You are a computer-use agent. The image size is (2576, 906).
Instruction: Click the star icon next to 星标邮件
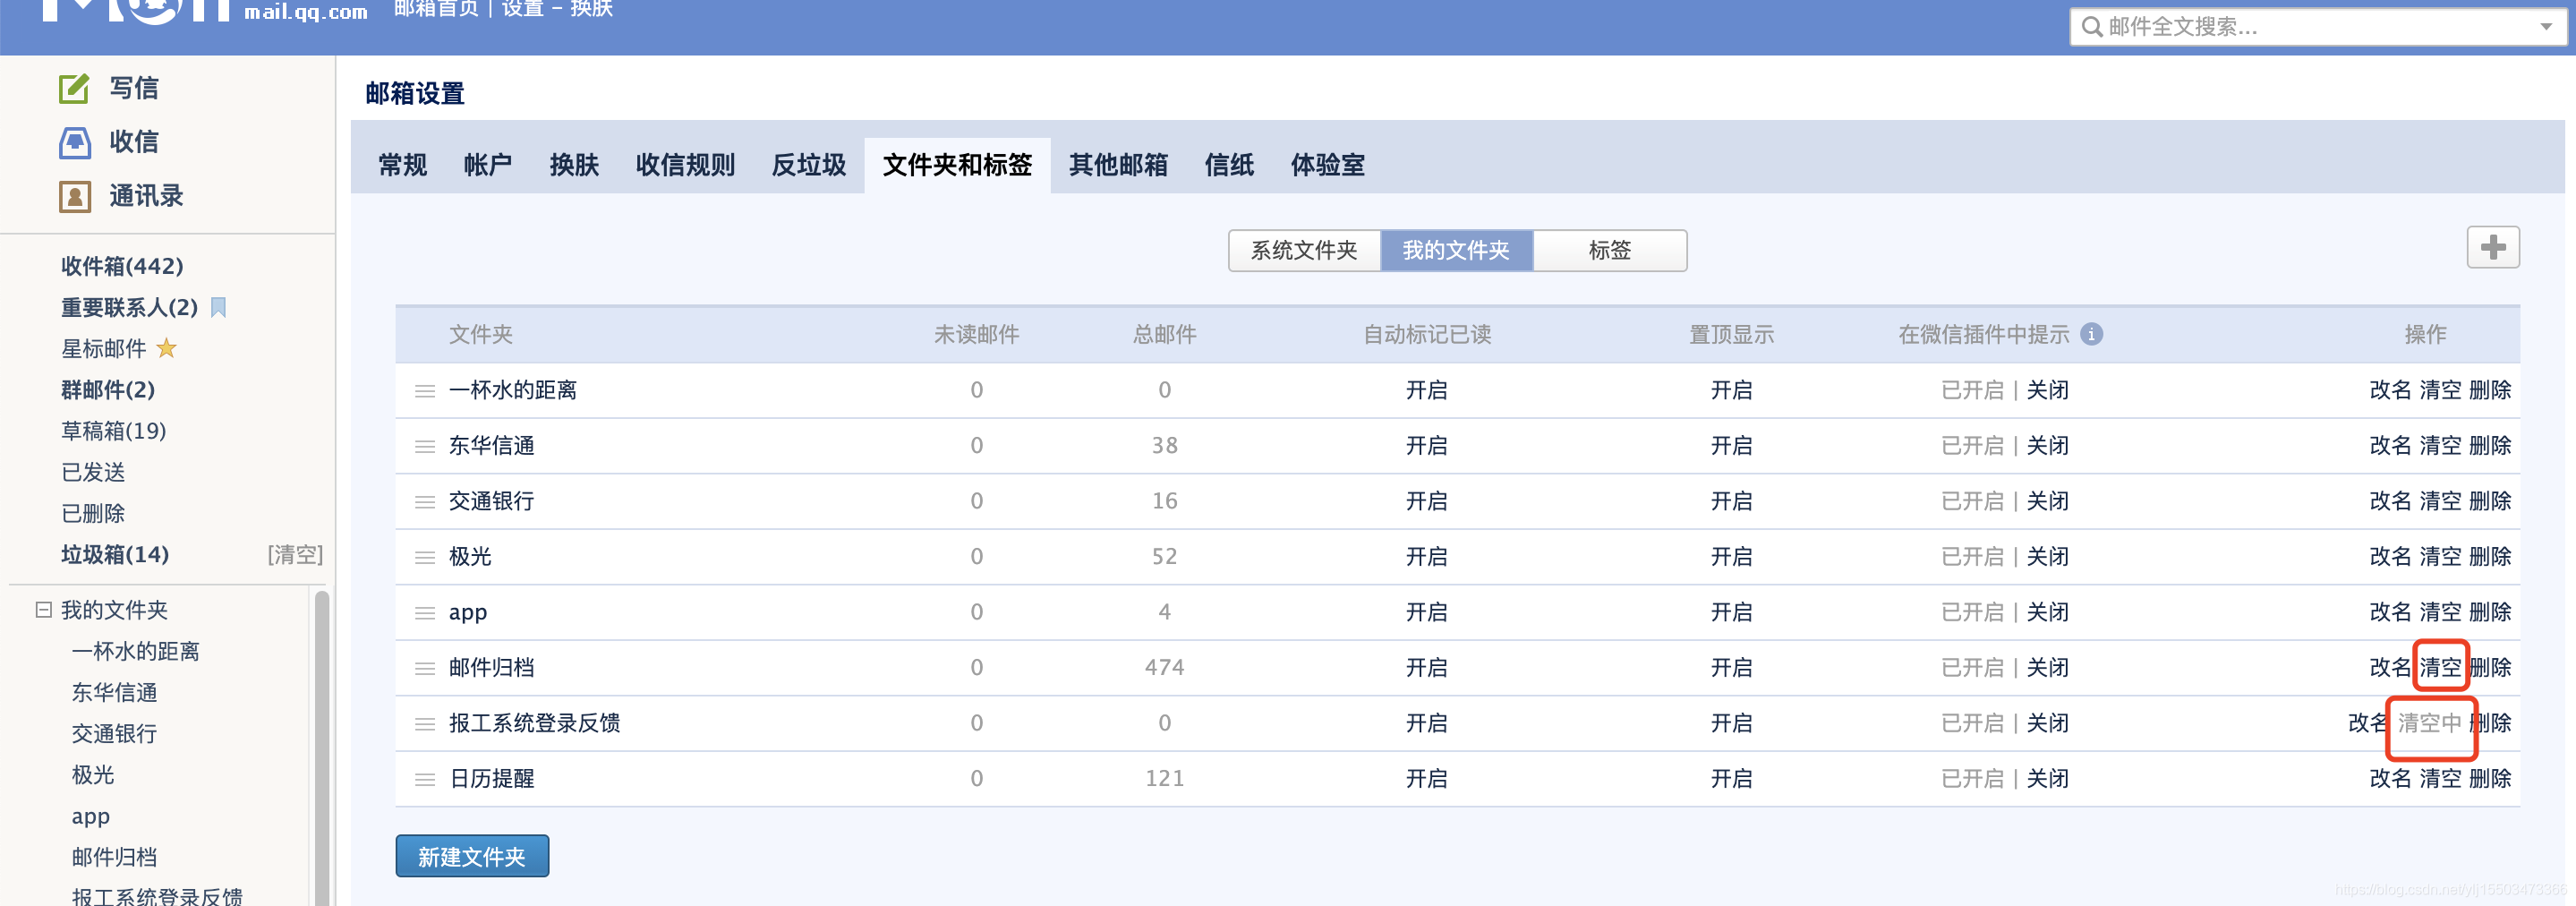pos(167,348)
